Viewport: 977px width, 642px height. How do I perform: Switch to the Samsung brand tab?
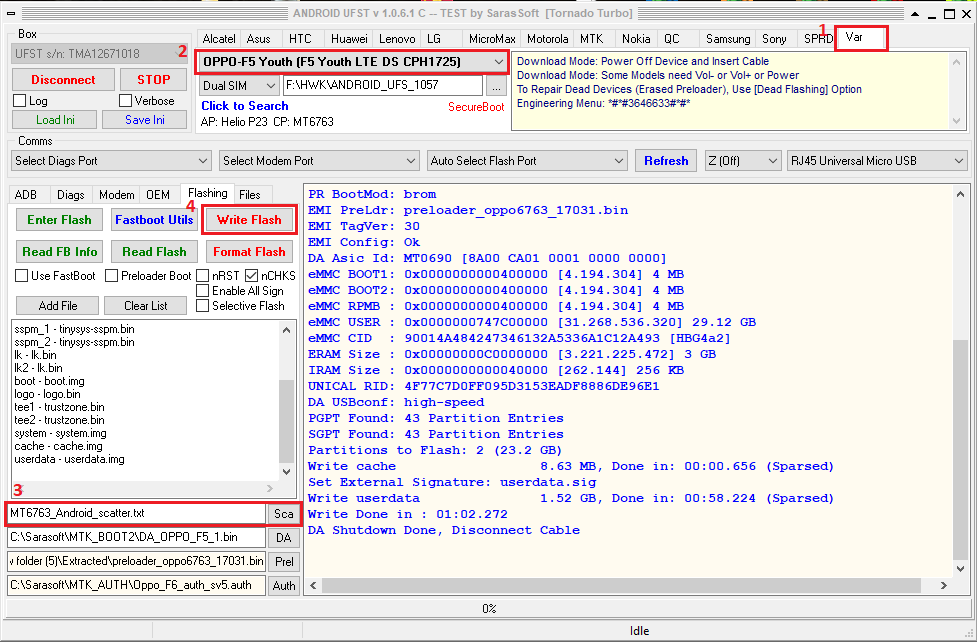click(727, 39)
